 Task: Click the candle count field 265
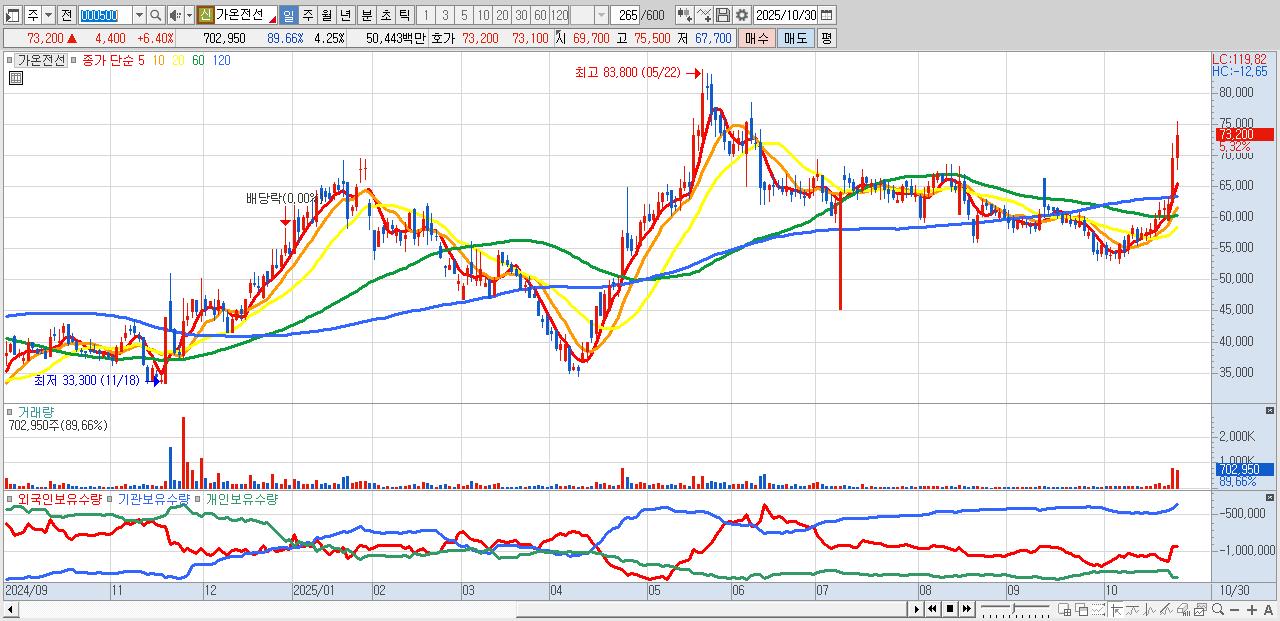[627, 15]
